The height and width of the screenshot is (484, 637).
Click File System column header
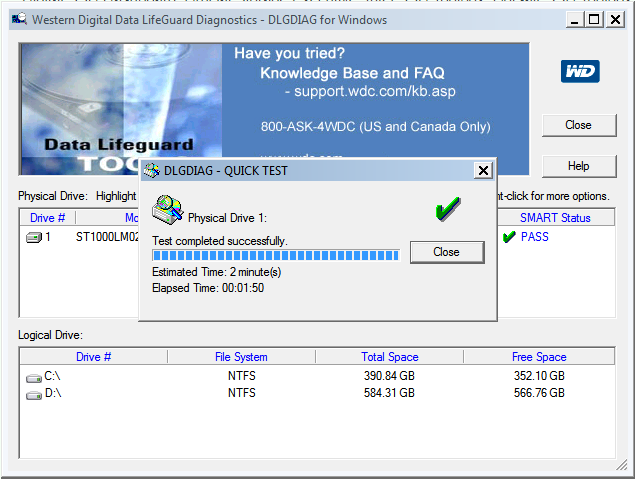[x=241, y=357]
